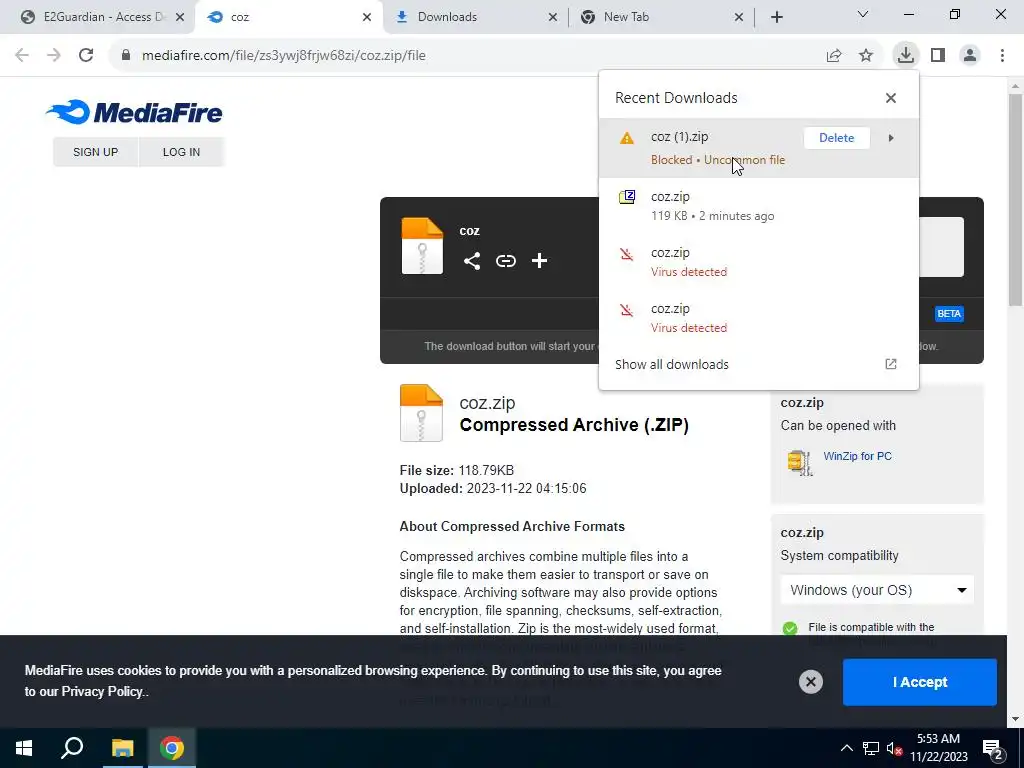Click the muted volume icon in tray
Viewport: 1024px width, 768px height.
pos(894,748)
